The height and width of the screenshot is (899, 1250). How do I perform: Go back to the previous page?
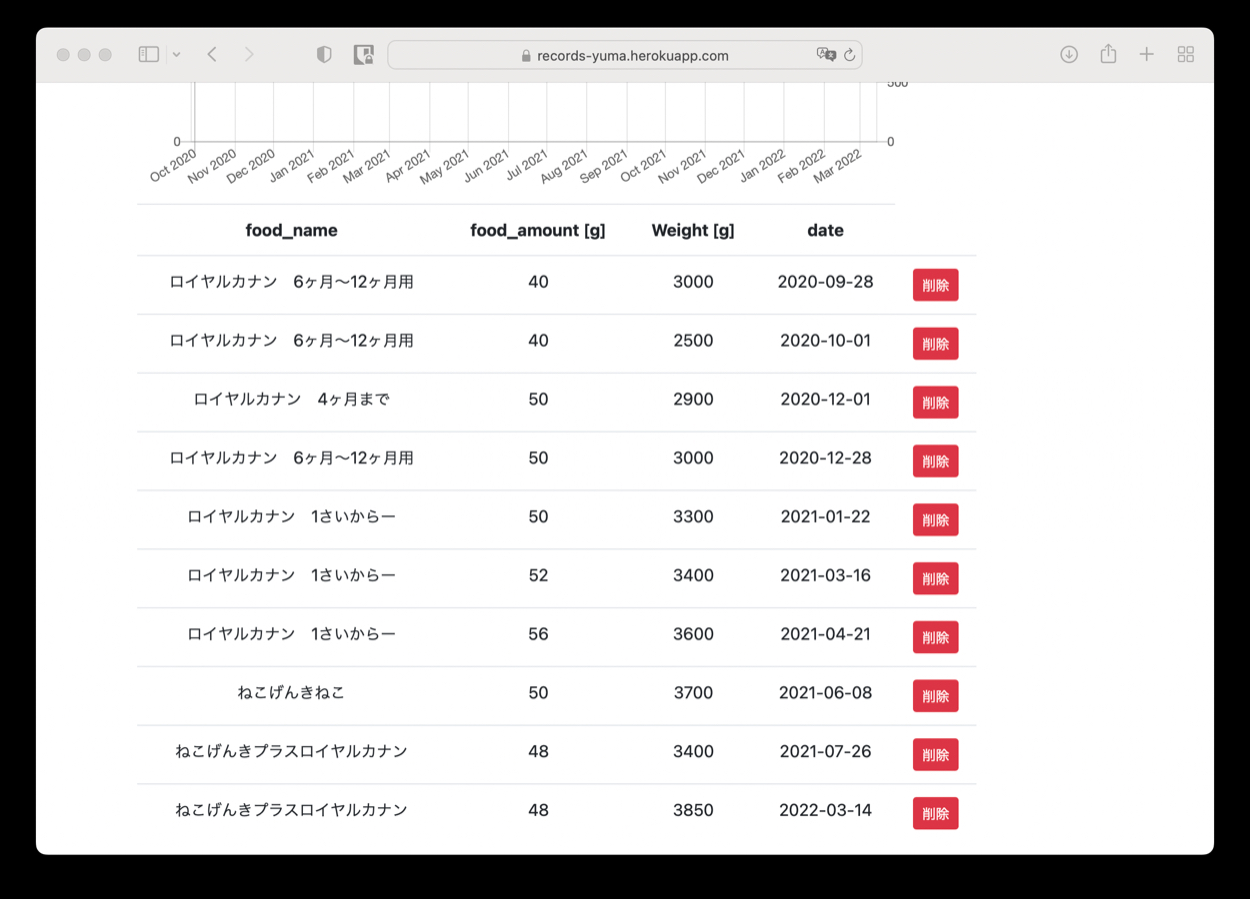(212, 55)
